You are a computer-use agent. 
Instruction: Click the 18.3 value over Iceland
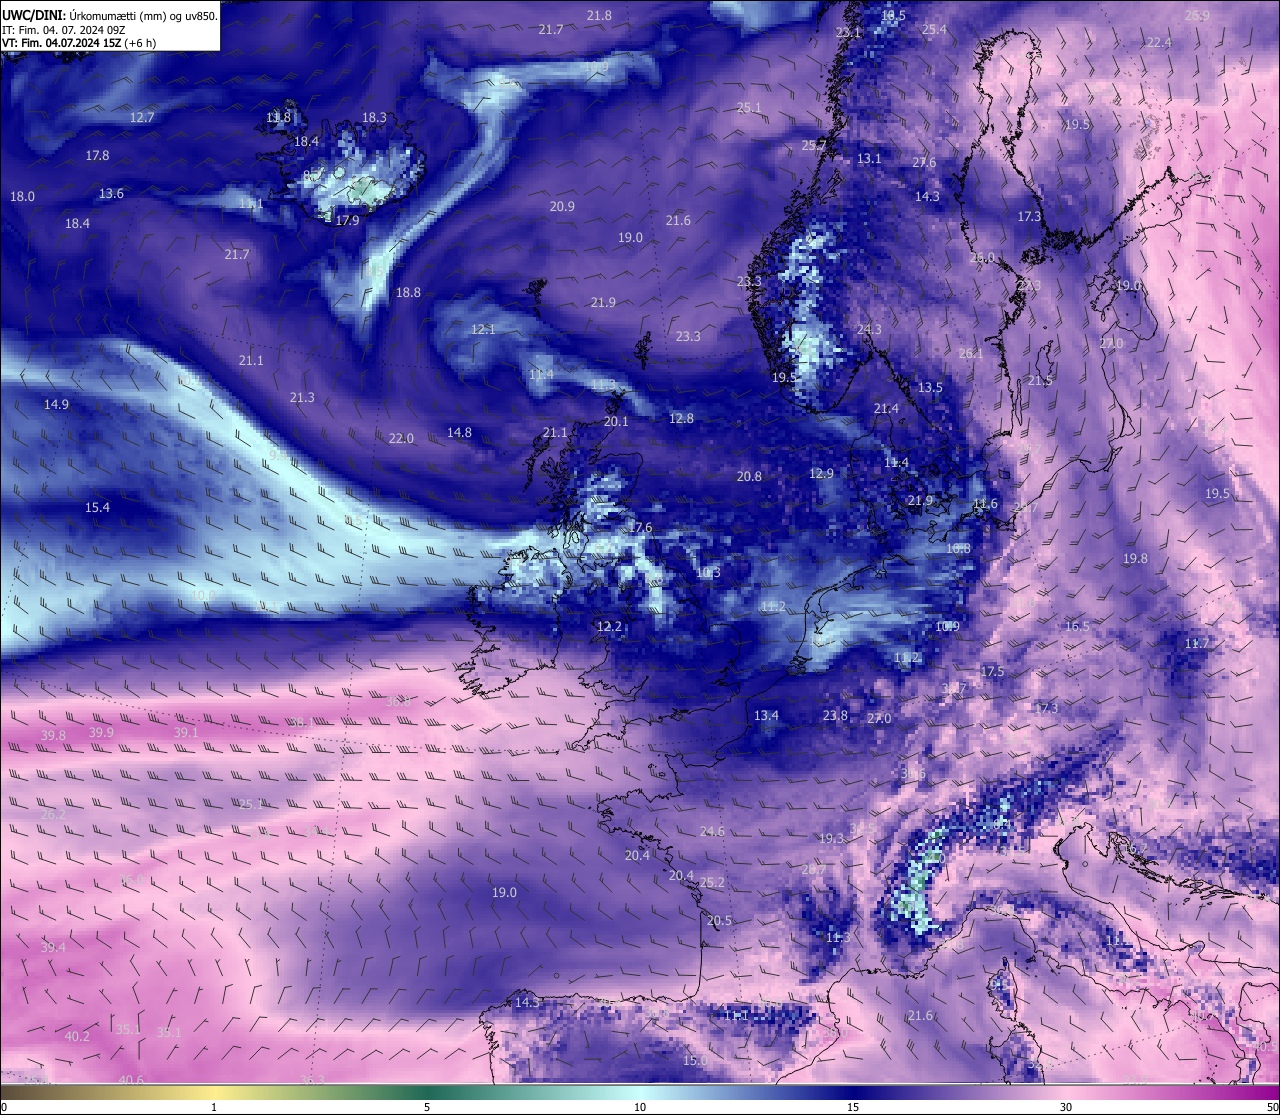(374, 117)
